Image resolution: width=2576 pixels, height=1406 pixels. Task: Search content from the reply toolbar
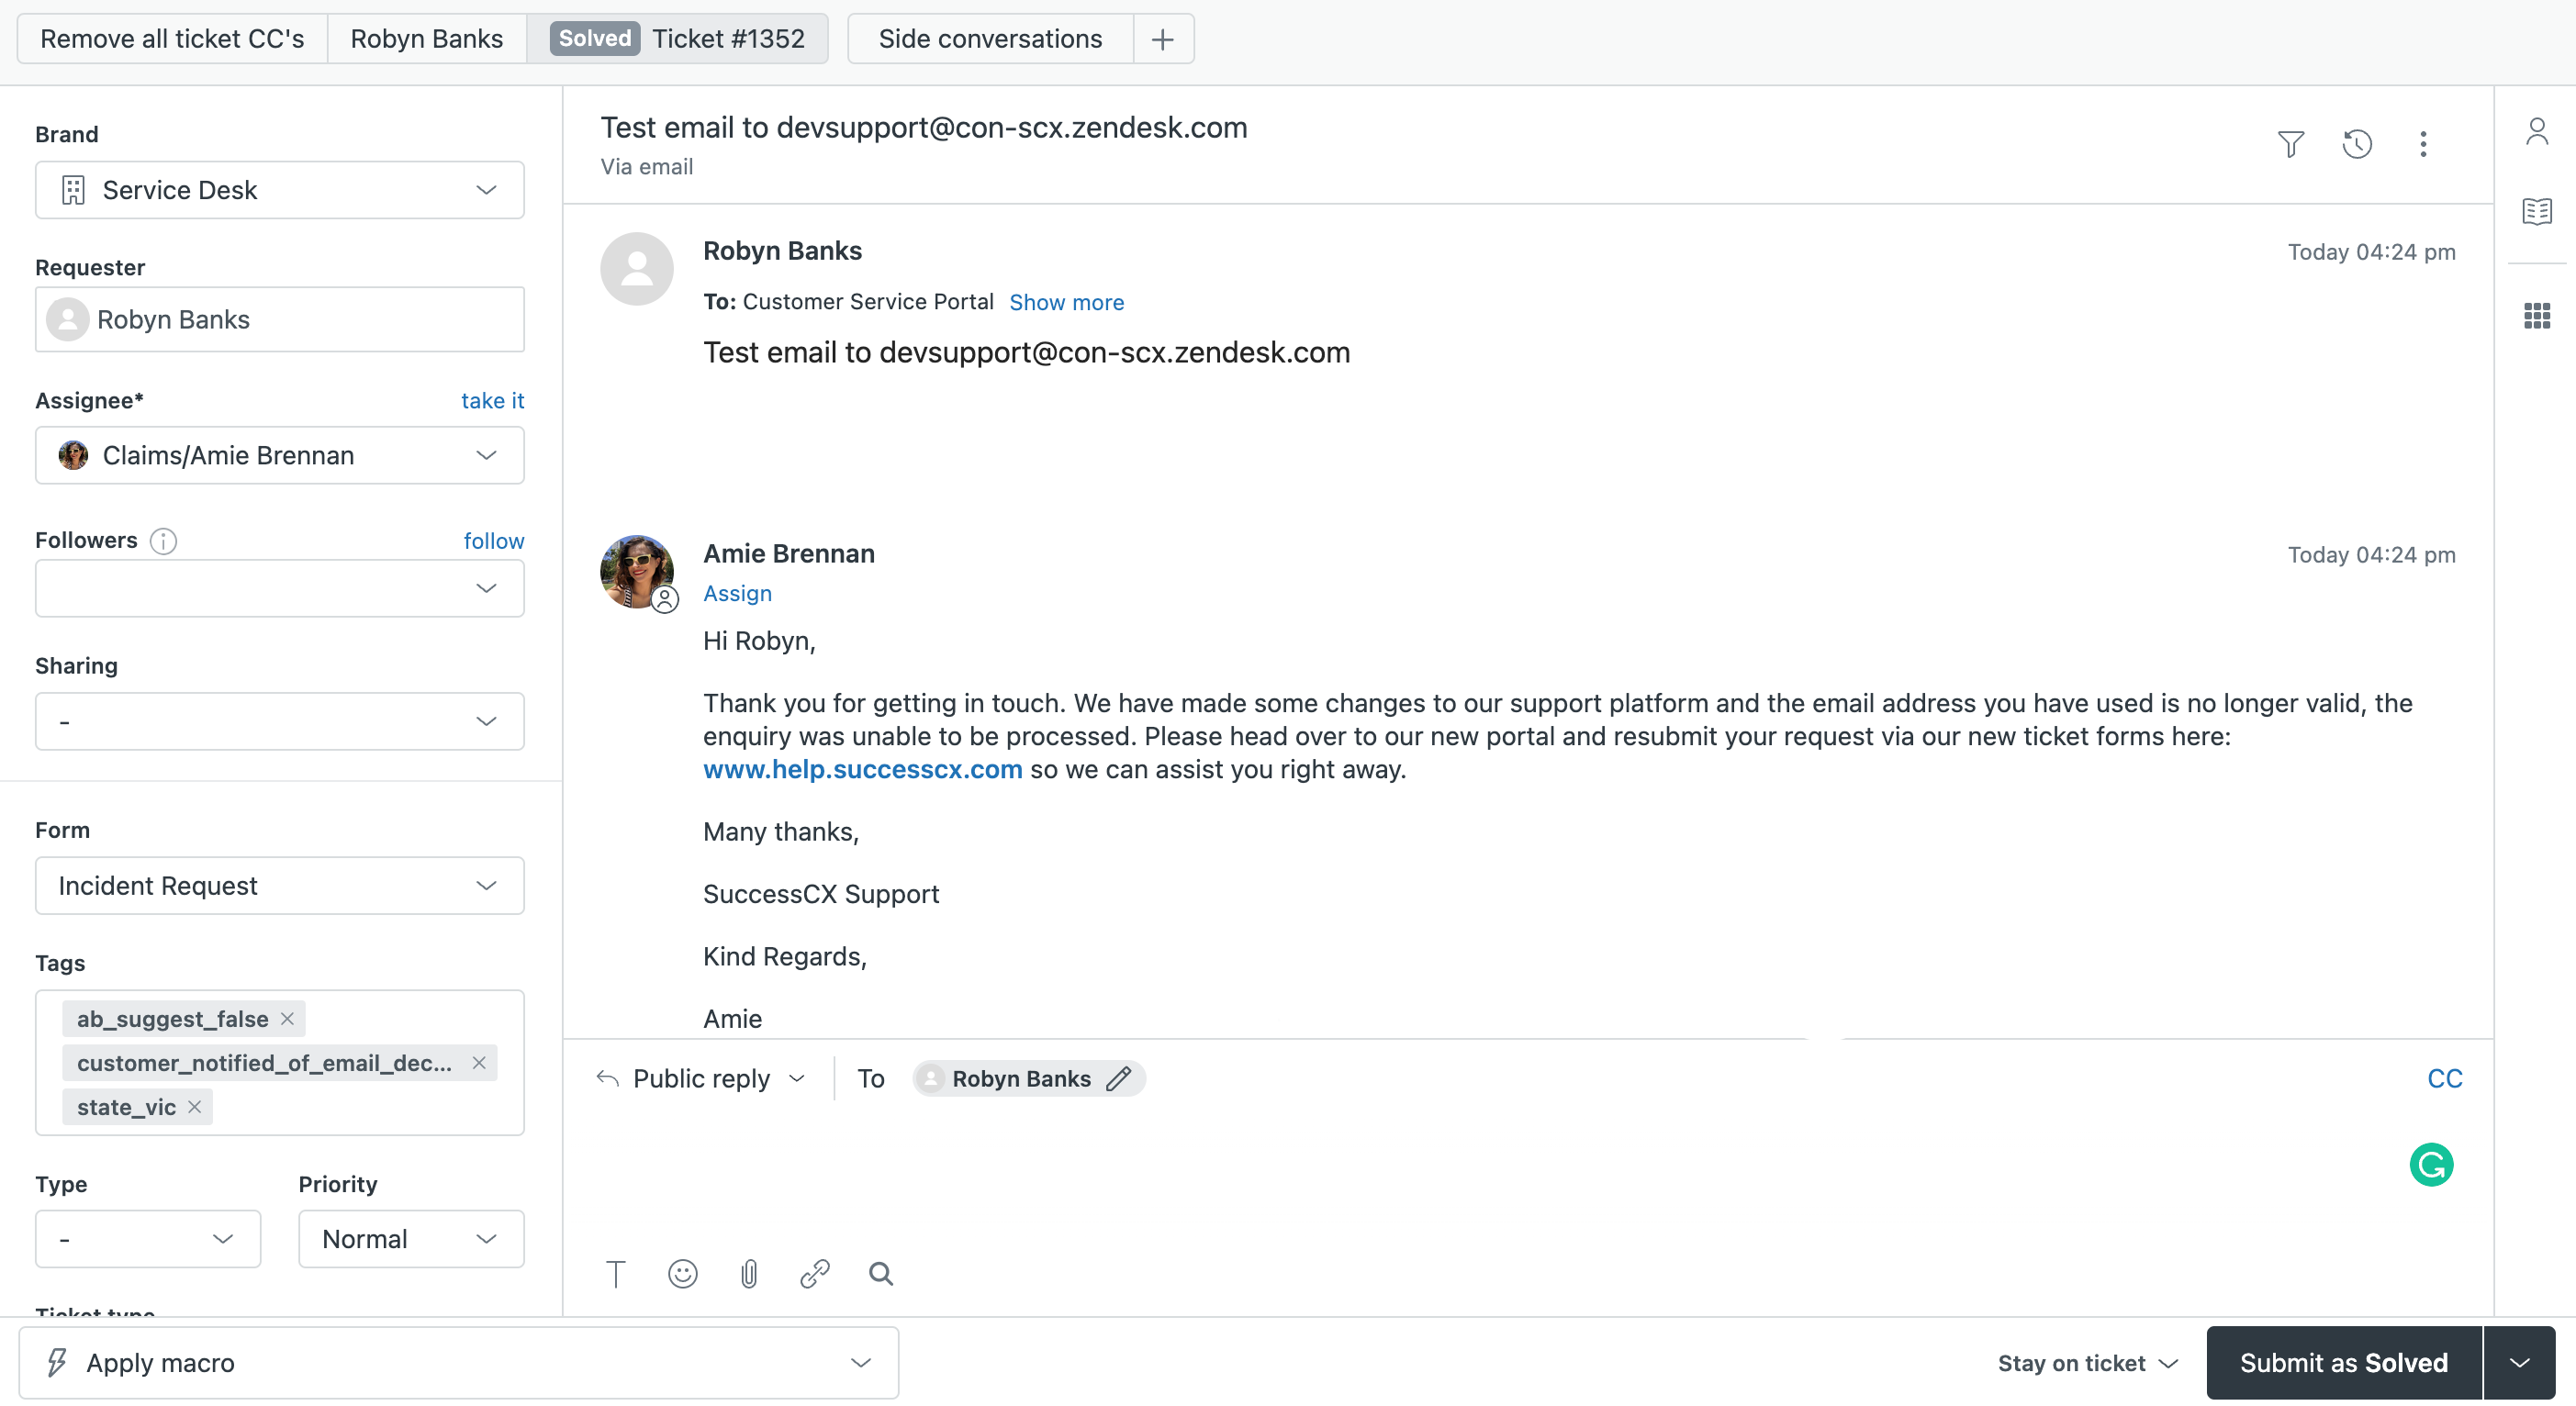pyautogui.click(x=880, y=1273)
